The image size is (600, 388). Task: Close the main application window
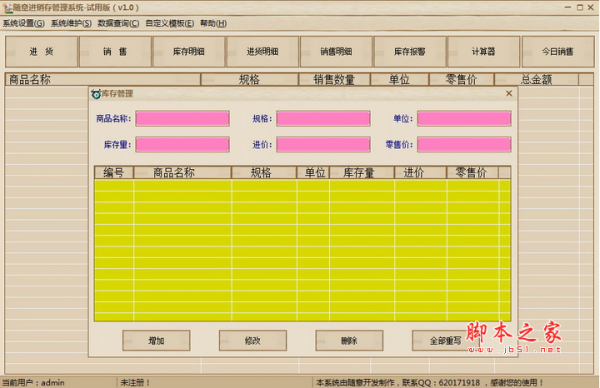click(591, 7)
